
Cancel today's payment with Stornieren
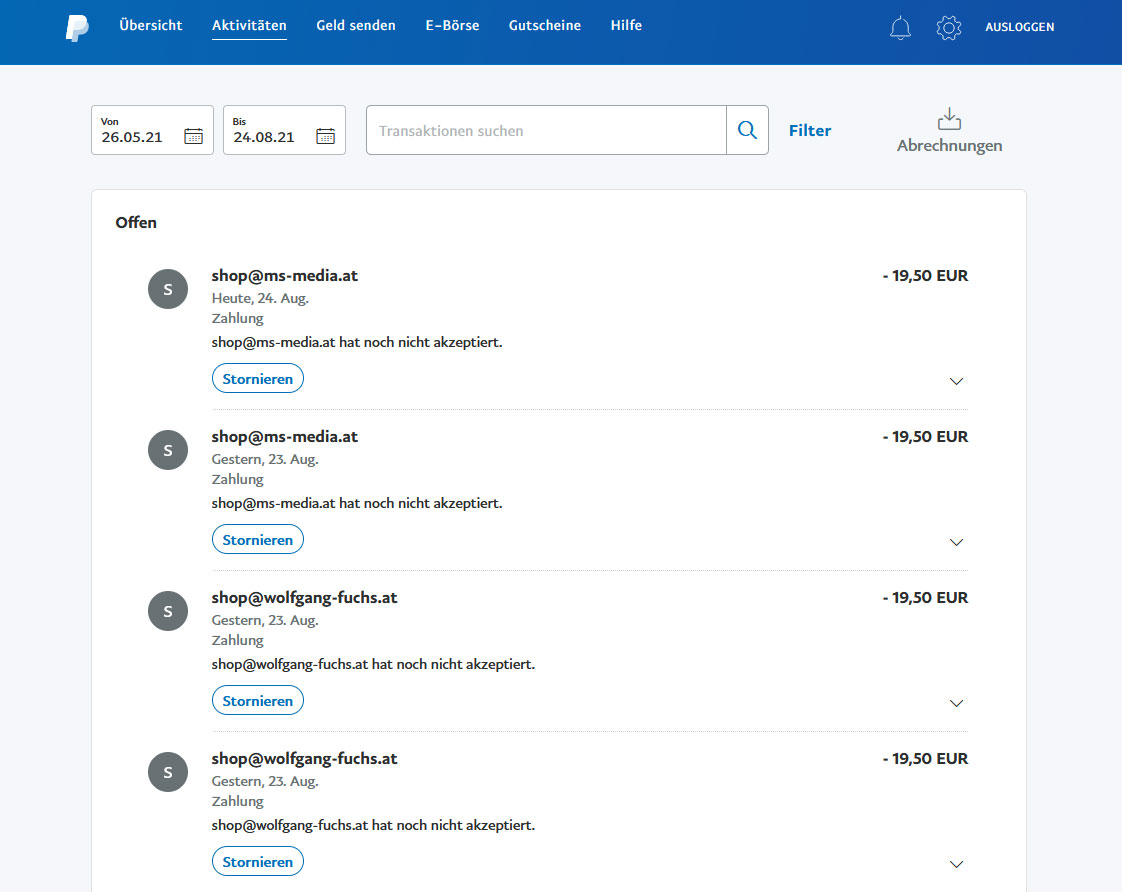pyautogui.click(x=258, y=379)
